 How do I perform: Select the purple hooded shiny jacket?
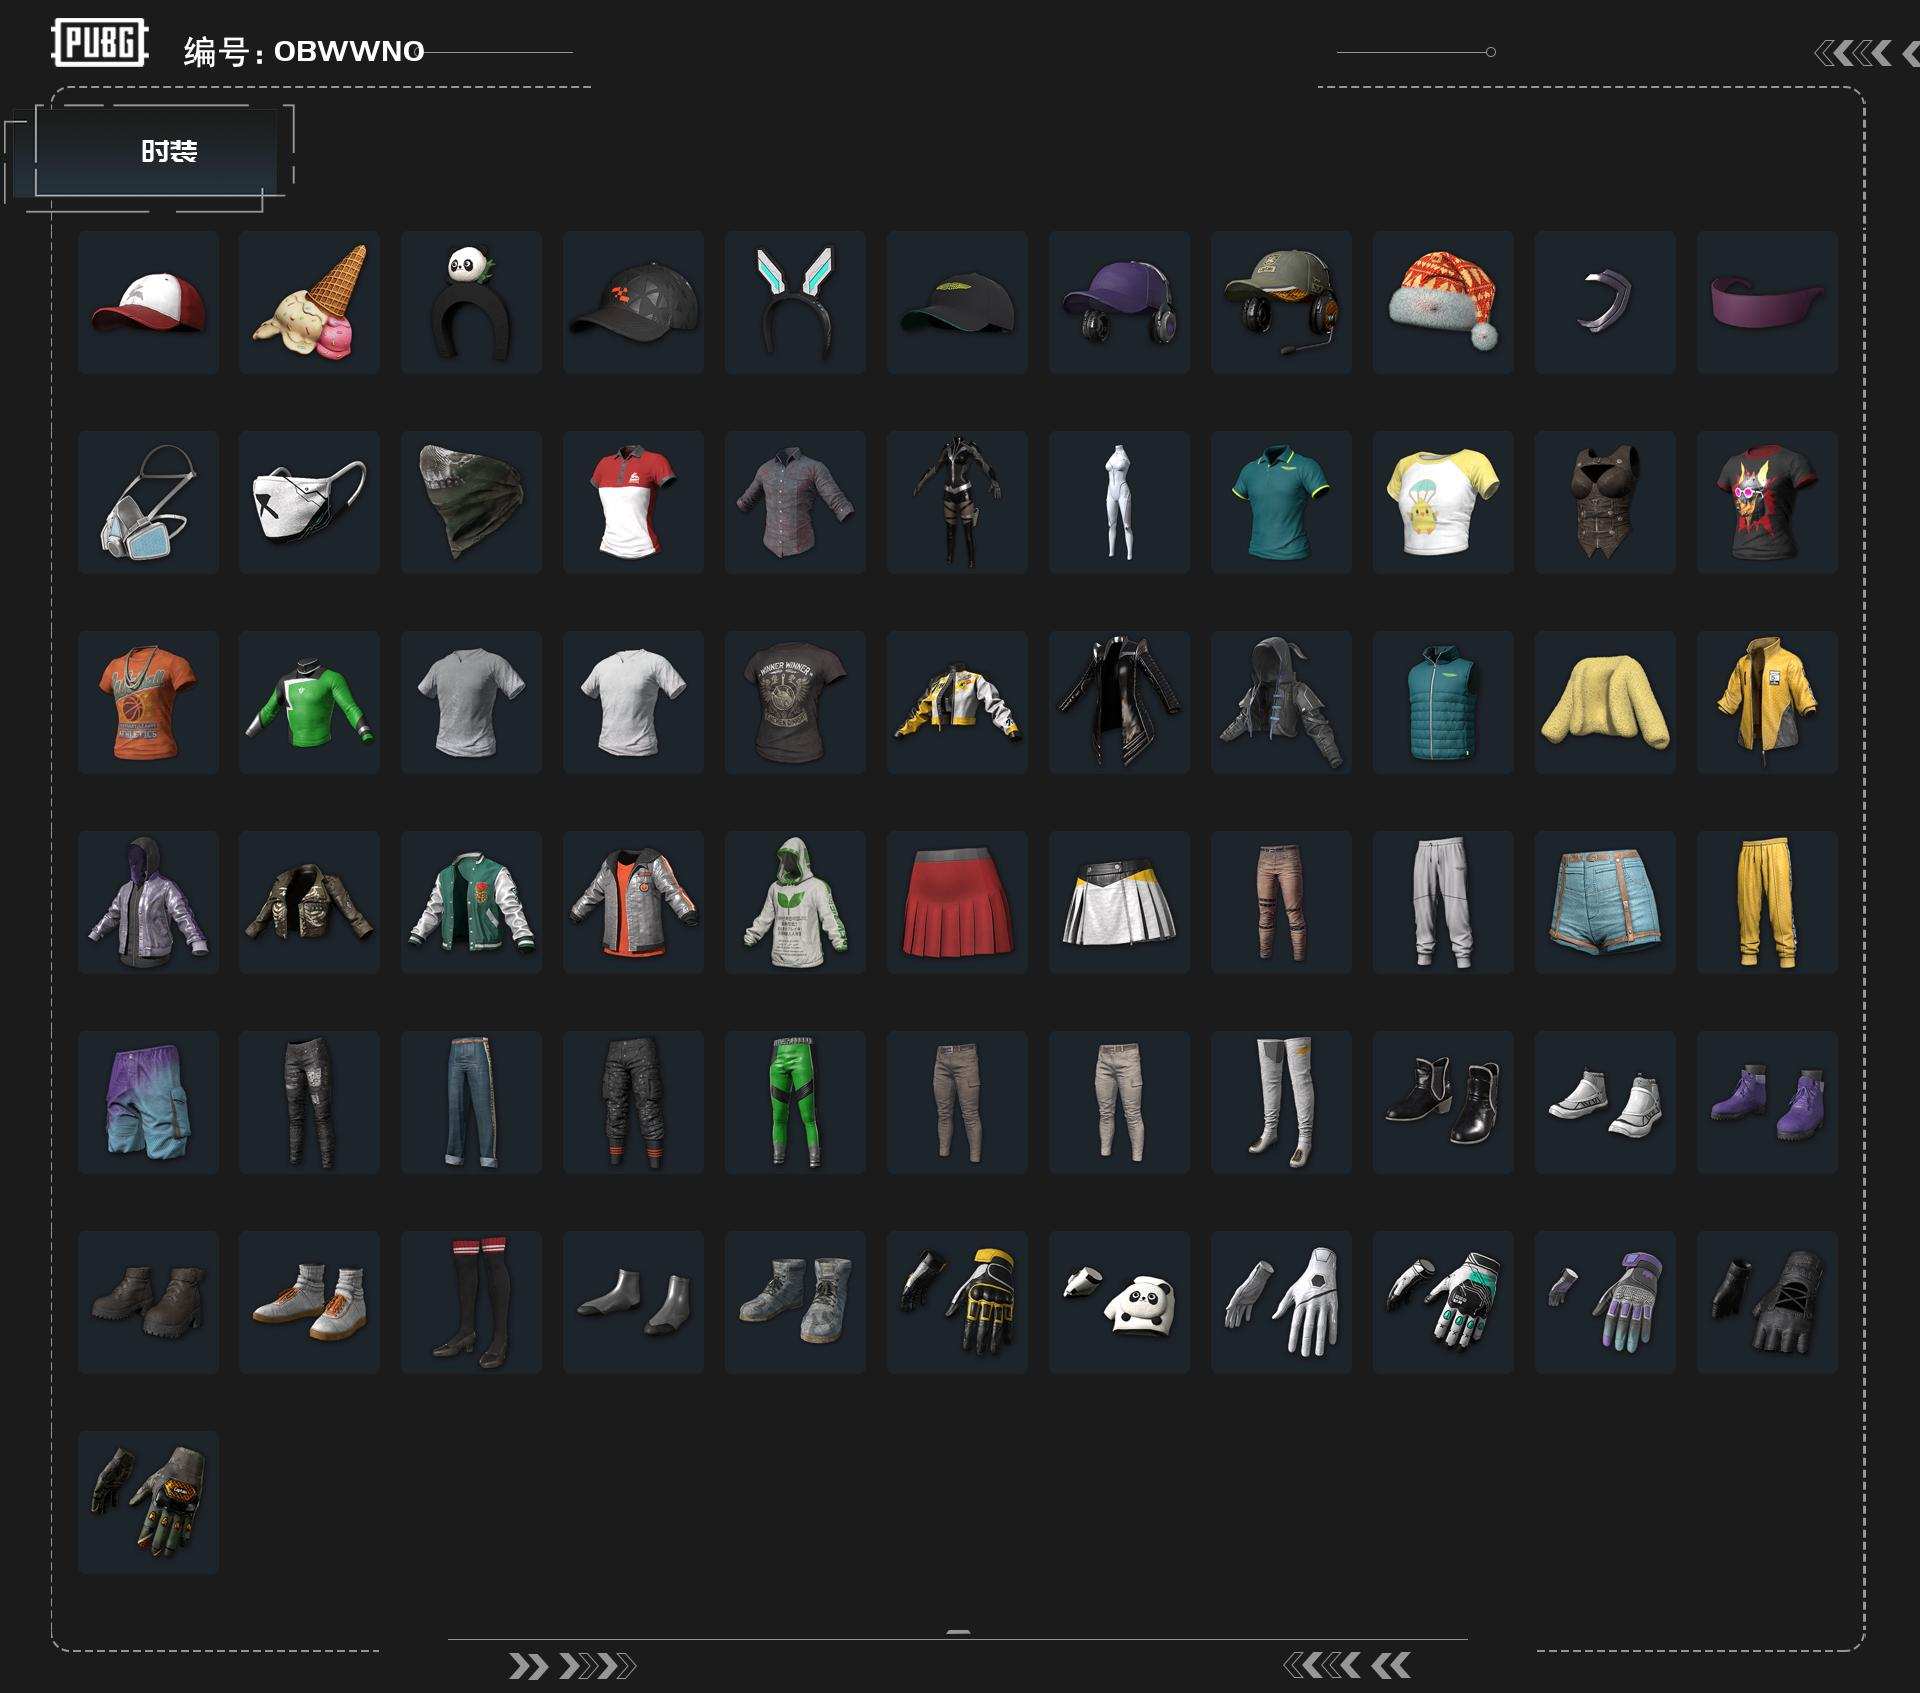[148, 902]
